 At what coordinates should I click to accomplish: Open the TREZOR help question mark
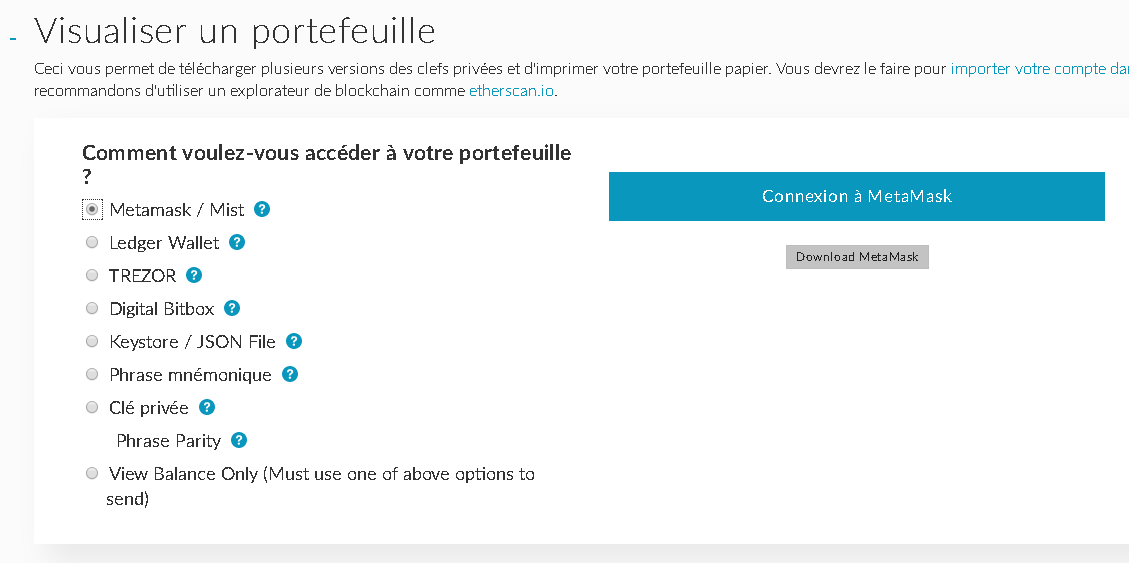pos(194,275)
